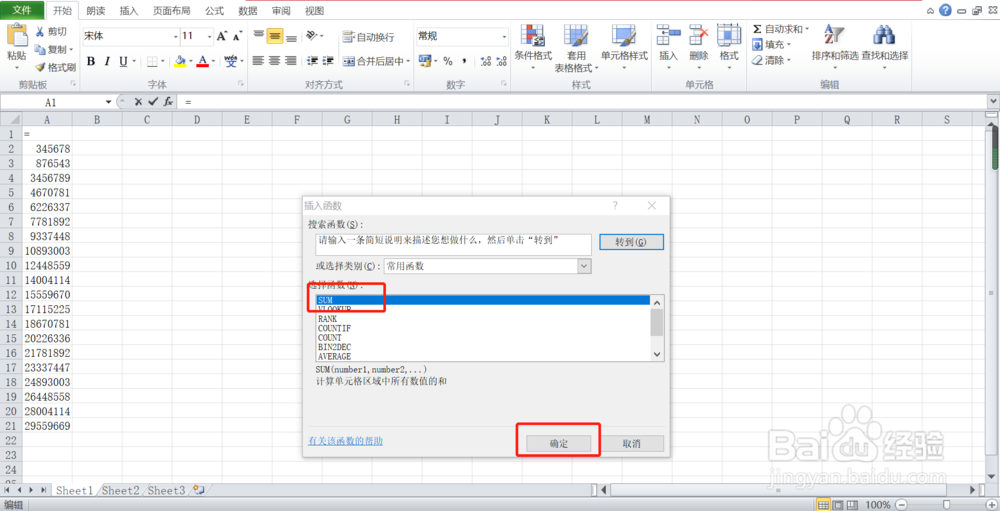Apply the red font color A
The height and width of the screenshot is (511, 1000).
pyautogui.click(x=203, y=61)
